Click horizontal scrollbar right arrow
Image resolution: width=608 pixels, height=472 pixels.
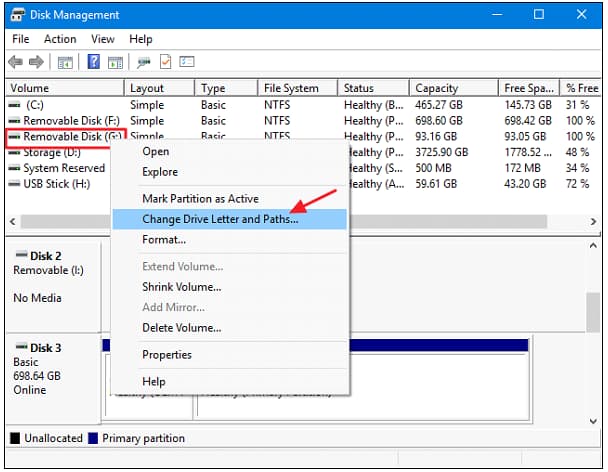(x=593, y=221)
